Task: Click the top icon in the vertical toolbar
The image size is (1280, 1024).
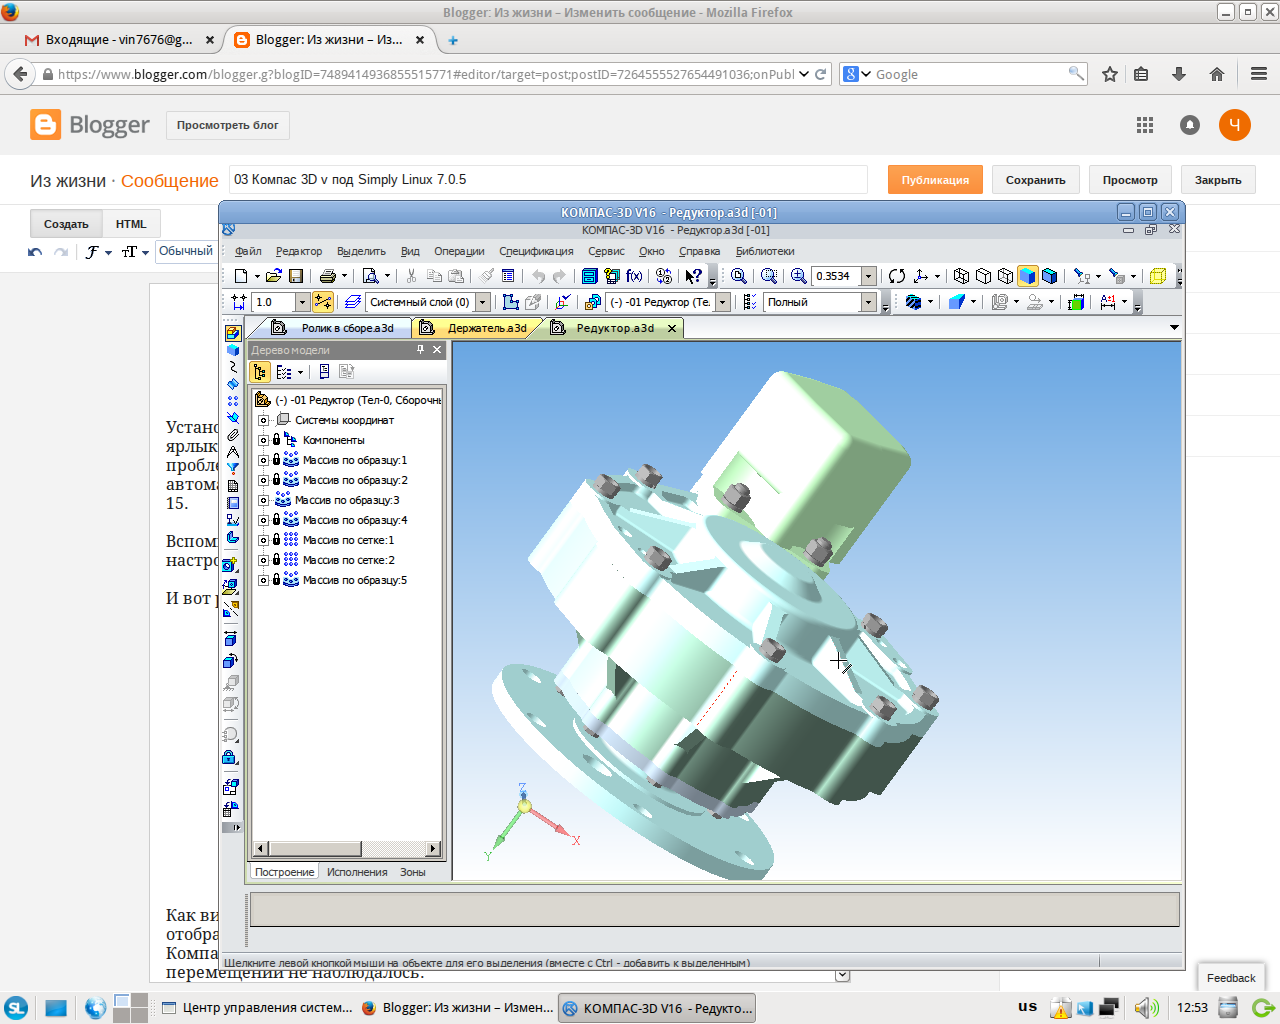Action: click(233, 333)
